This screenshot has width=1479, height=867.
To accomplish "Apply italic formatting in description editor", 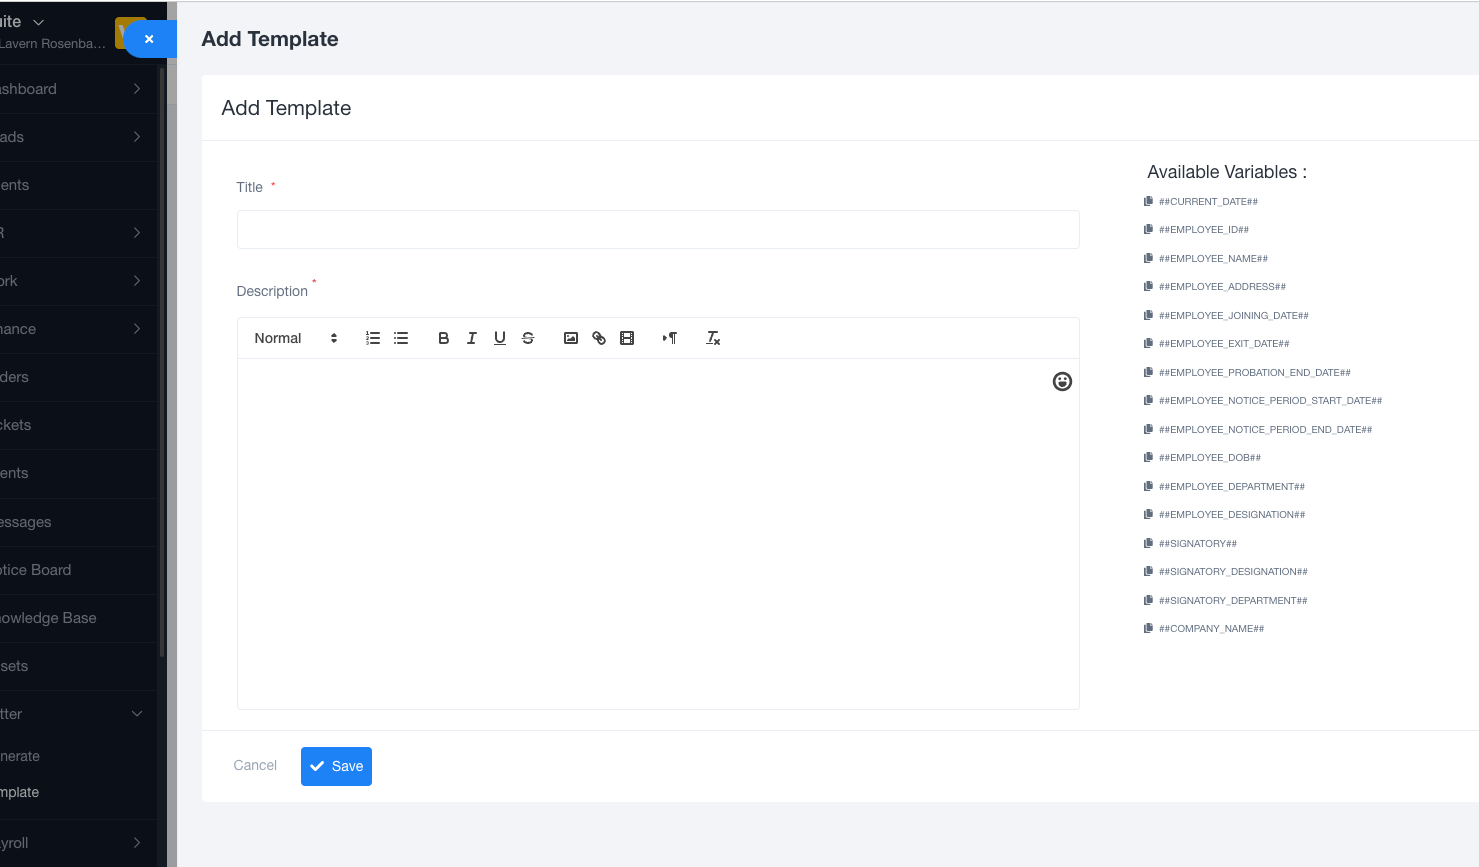I will pyautogui.click(x=471, y=338).
